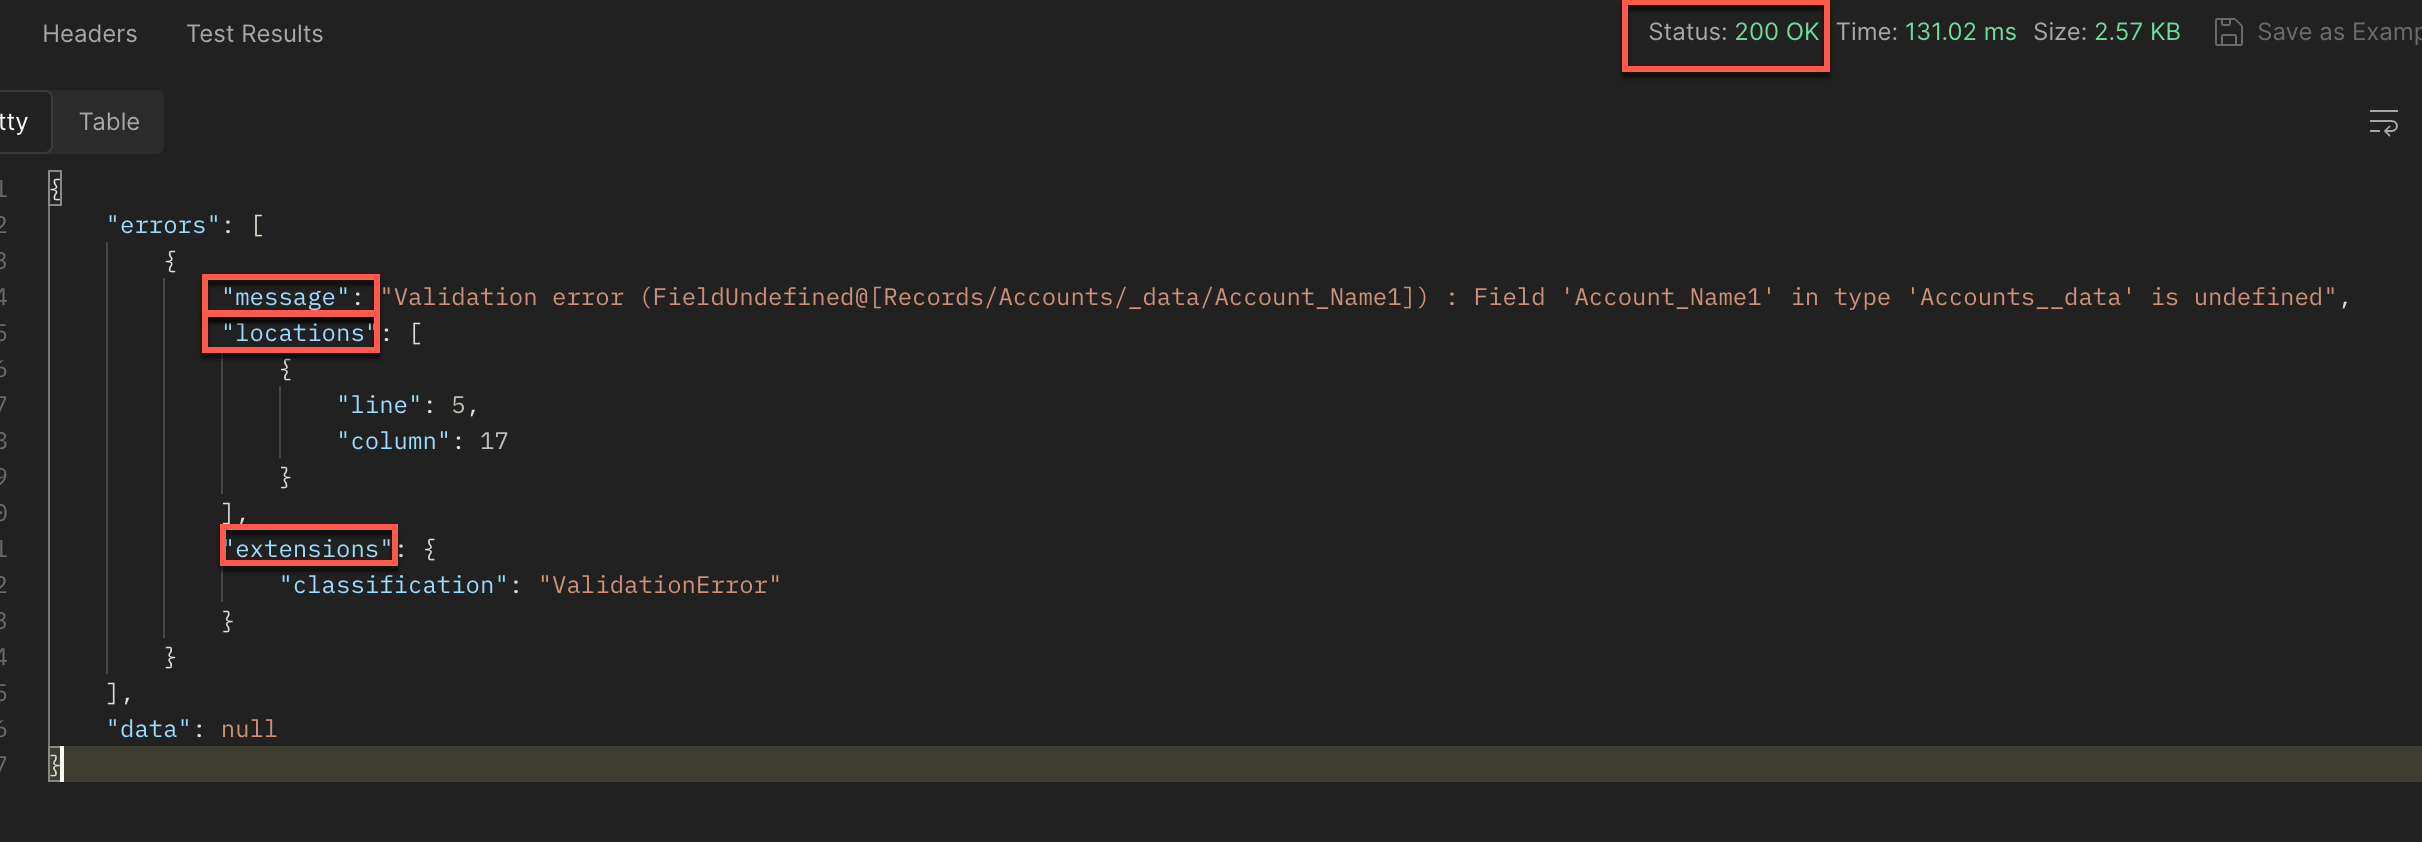The height and width of the screenshot is (842, 2422).
Task: Click the Save as Example disk icon
Action: click(2228, 32)
